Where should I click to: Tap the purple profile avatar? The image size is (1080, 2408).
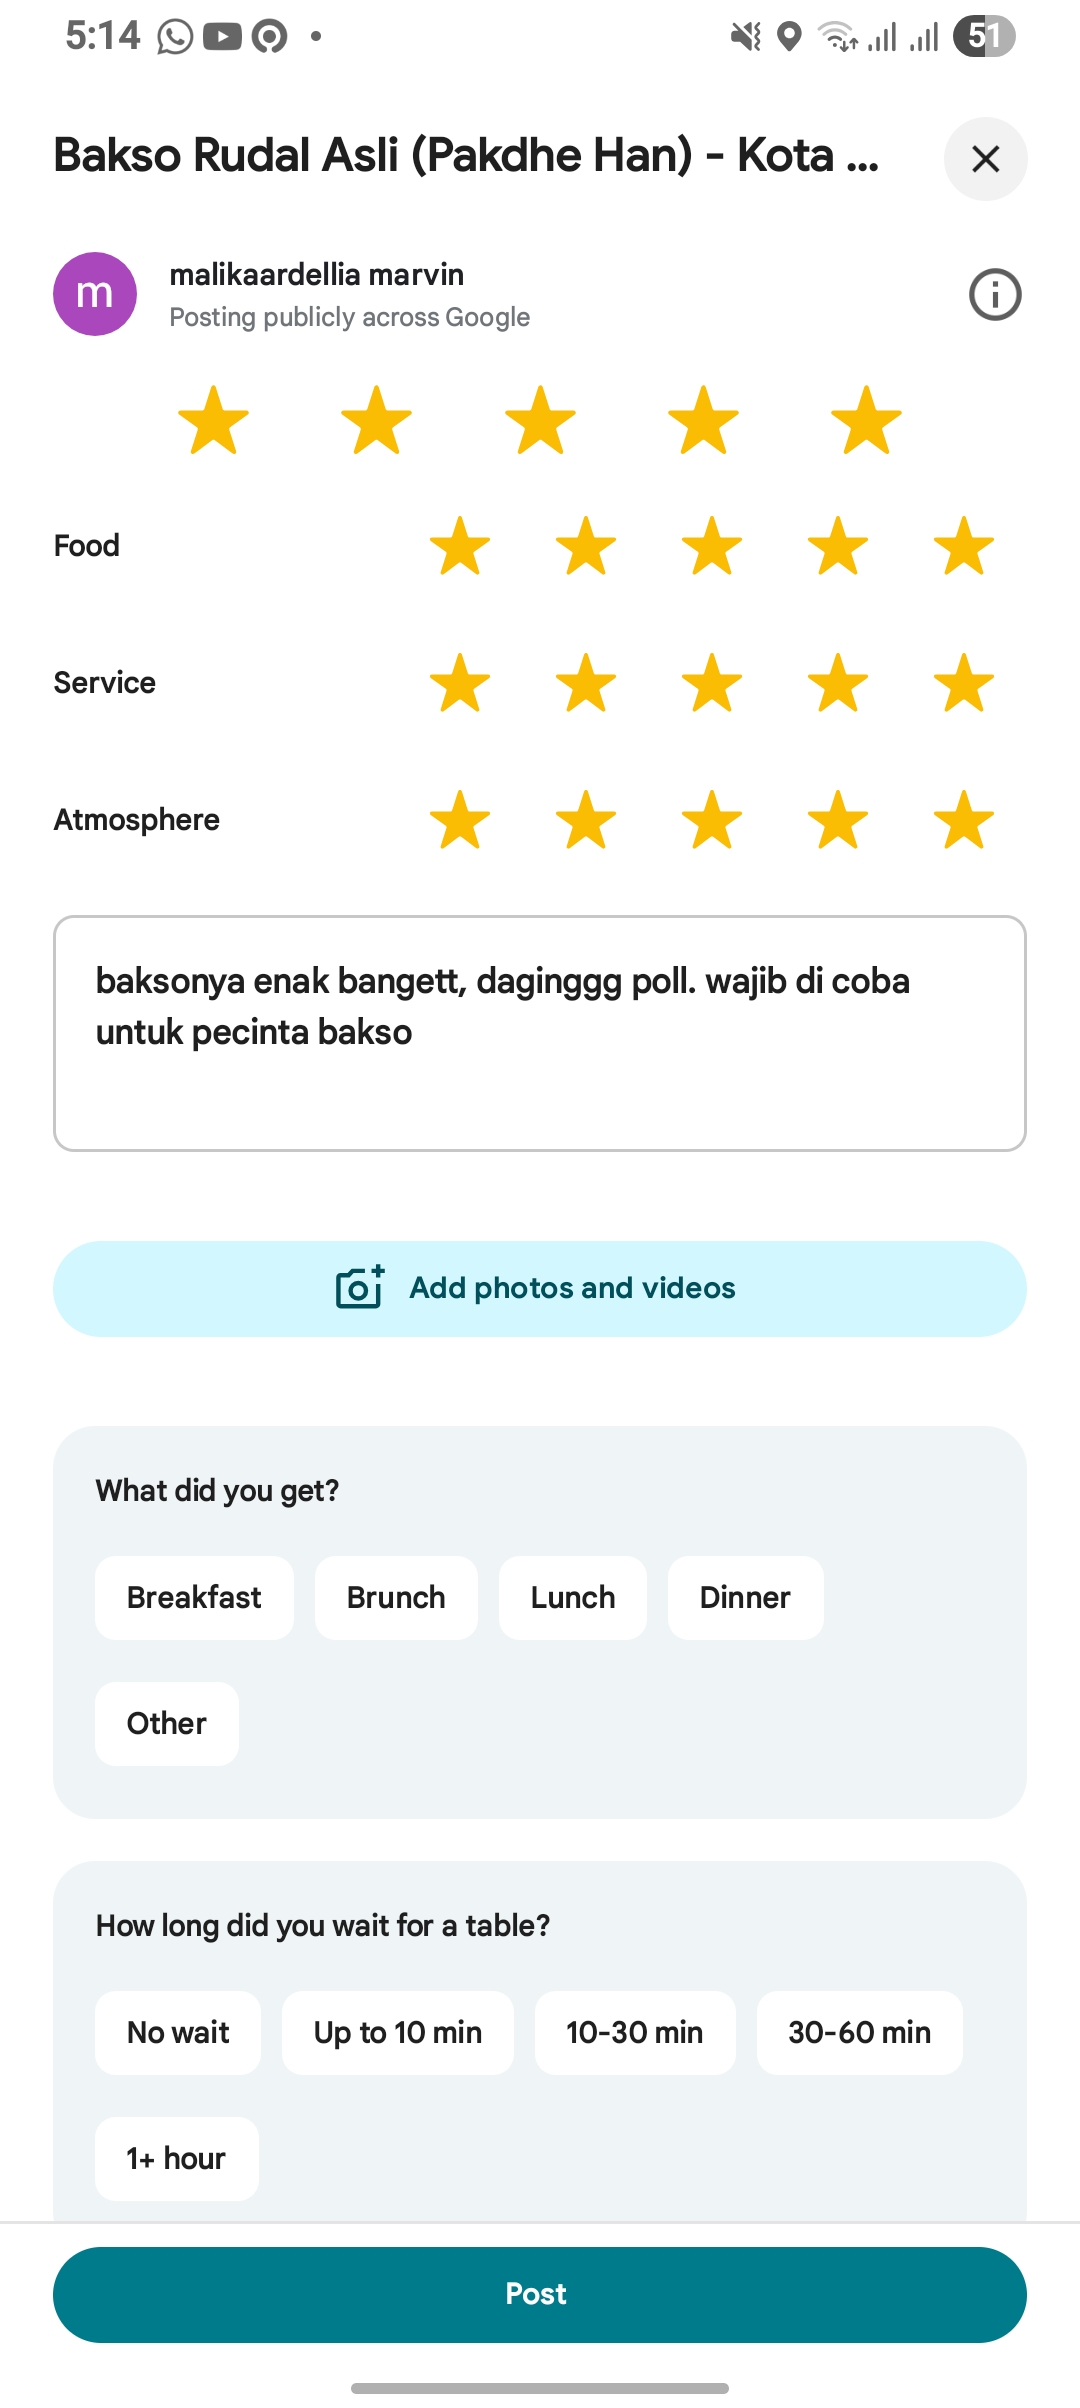(x=95, y=294)
